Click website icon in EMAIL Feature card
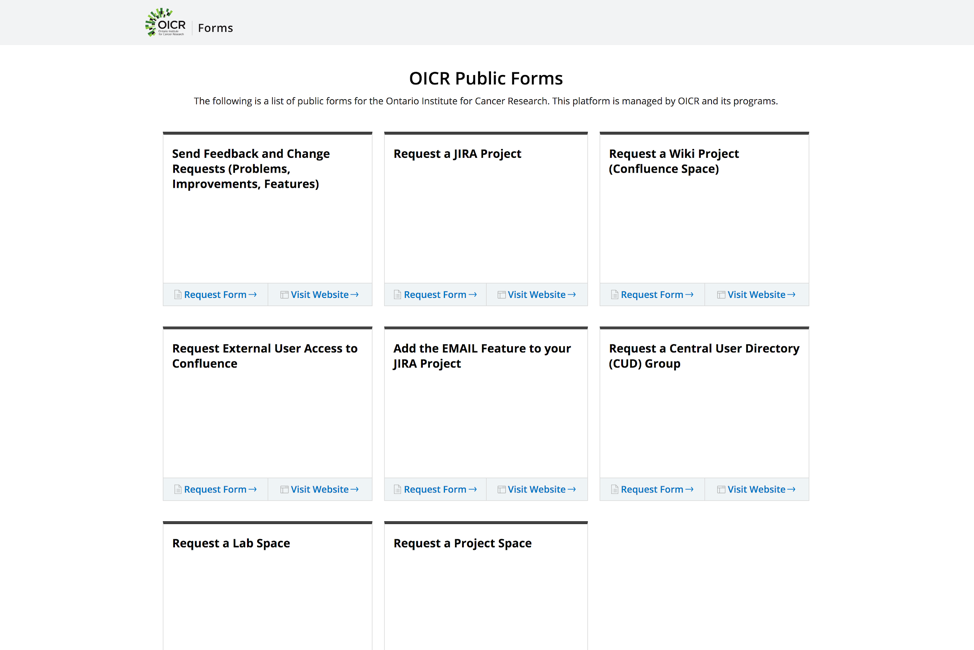 501,490
